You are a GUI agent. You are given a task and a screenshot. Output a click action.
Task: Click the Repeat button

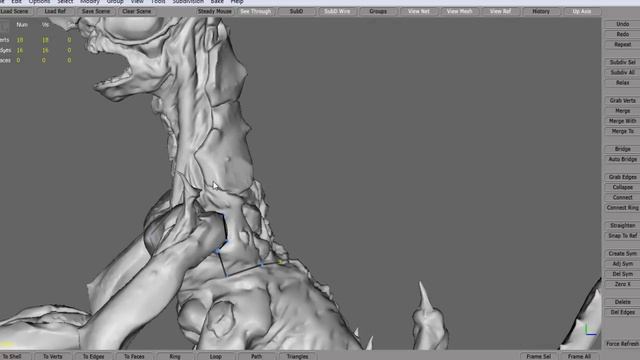tap(622, 44)
